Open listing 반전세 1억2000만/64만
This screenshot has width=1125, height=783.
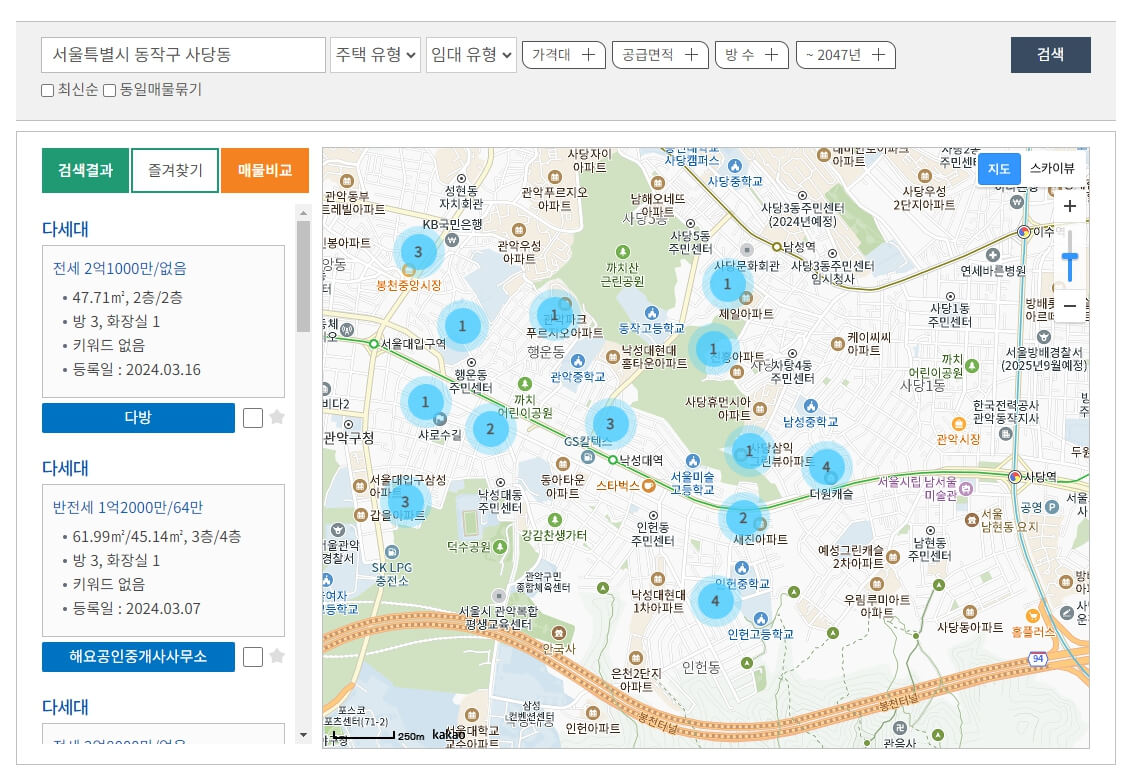pos(128,507)
